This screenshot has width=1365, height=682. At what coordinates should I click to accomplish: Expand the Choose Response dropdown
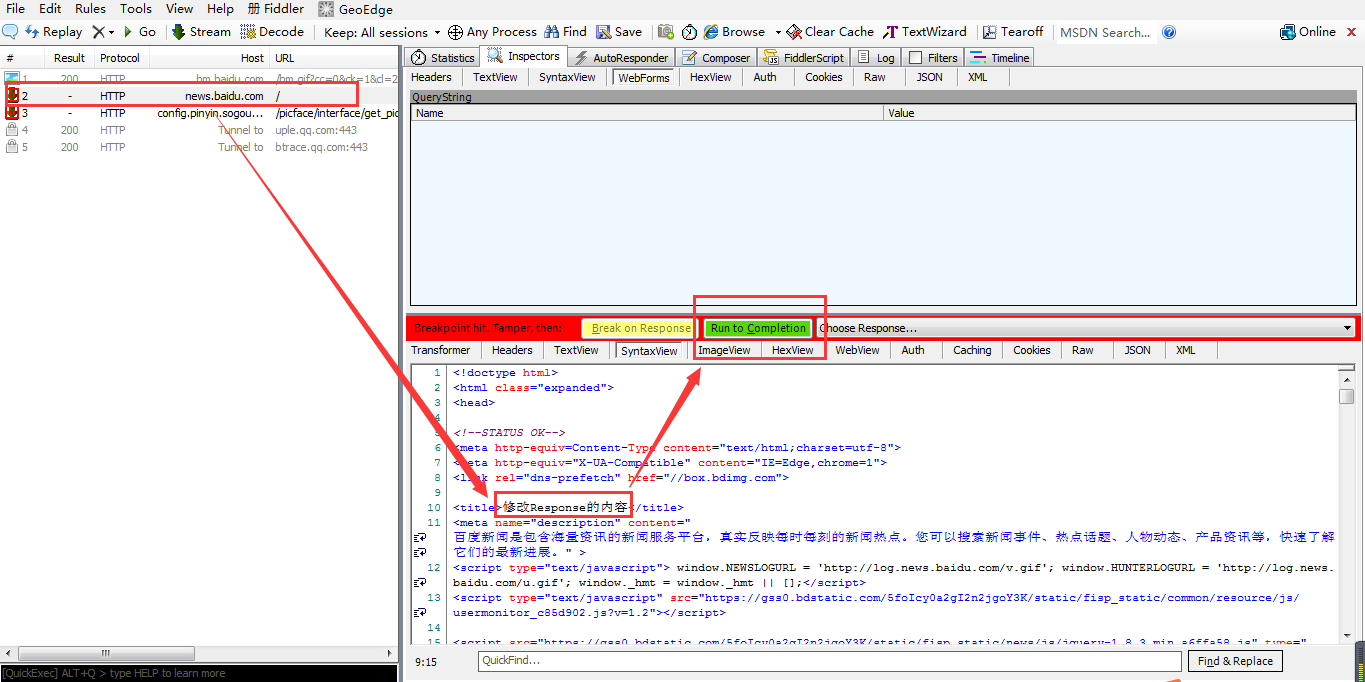point(1085,328)
